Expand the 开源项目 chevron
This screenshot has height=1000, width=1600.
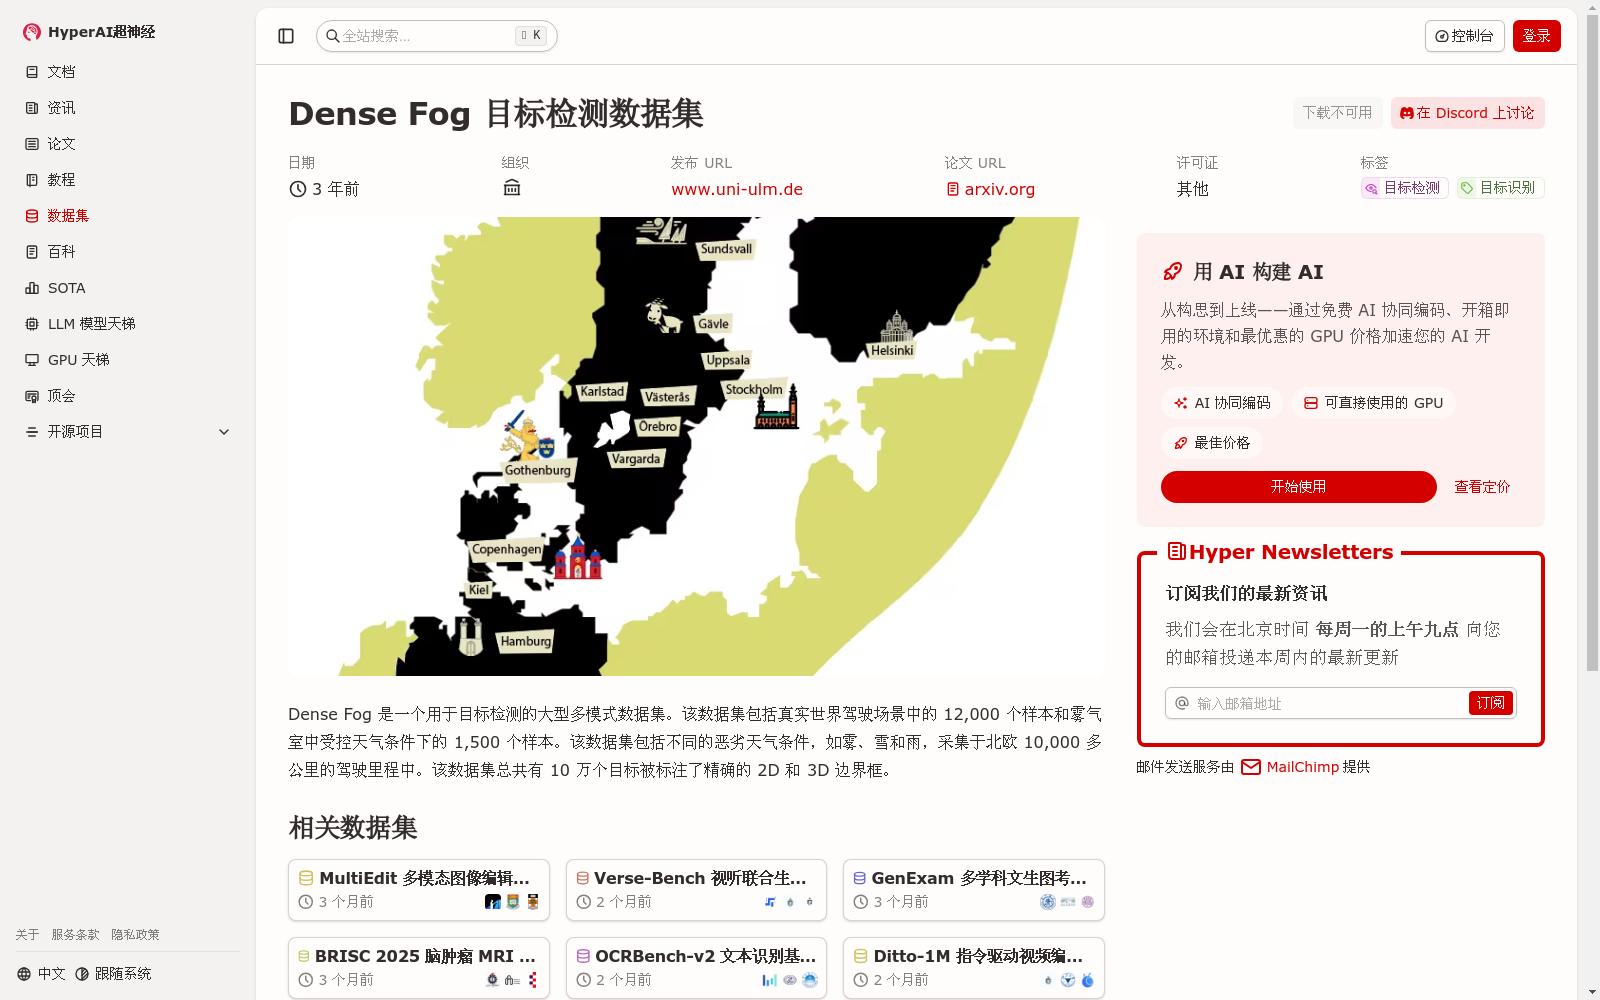pyautogui.click(x=224, y=432)
